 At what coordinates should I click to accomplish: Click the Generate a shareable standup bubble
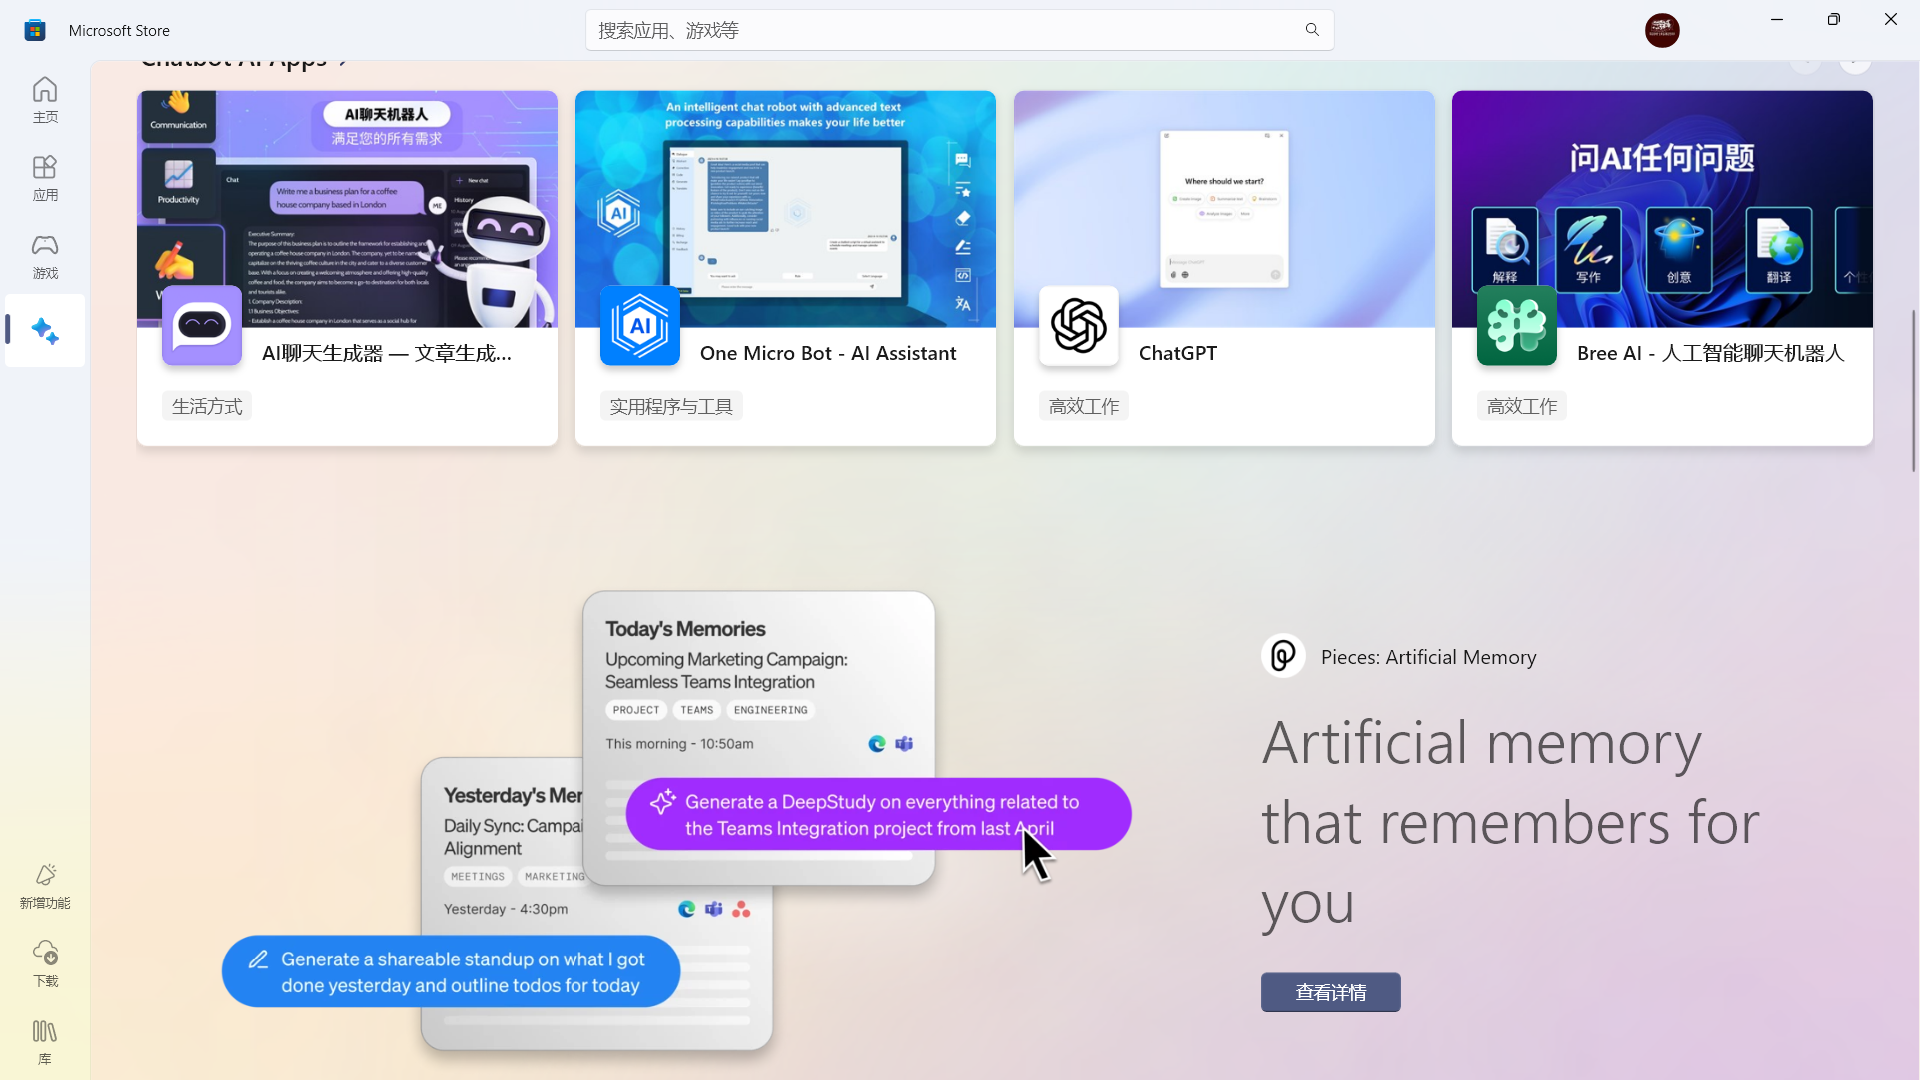(451, 971)
